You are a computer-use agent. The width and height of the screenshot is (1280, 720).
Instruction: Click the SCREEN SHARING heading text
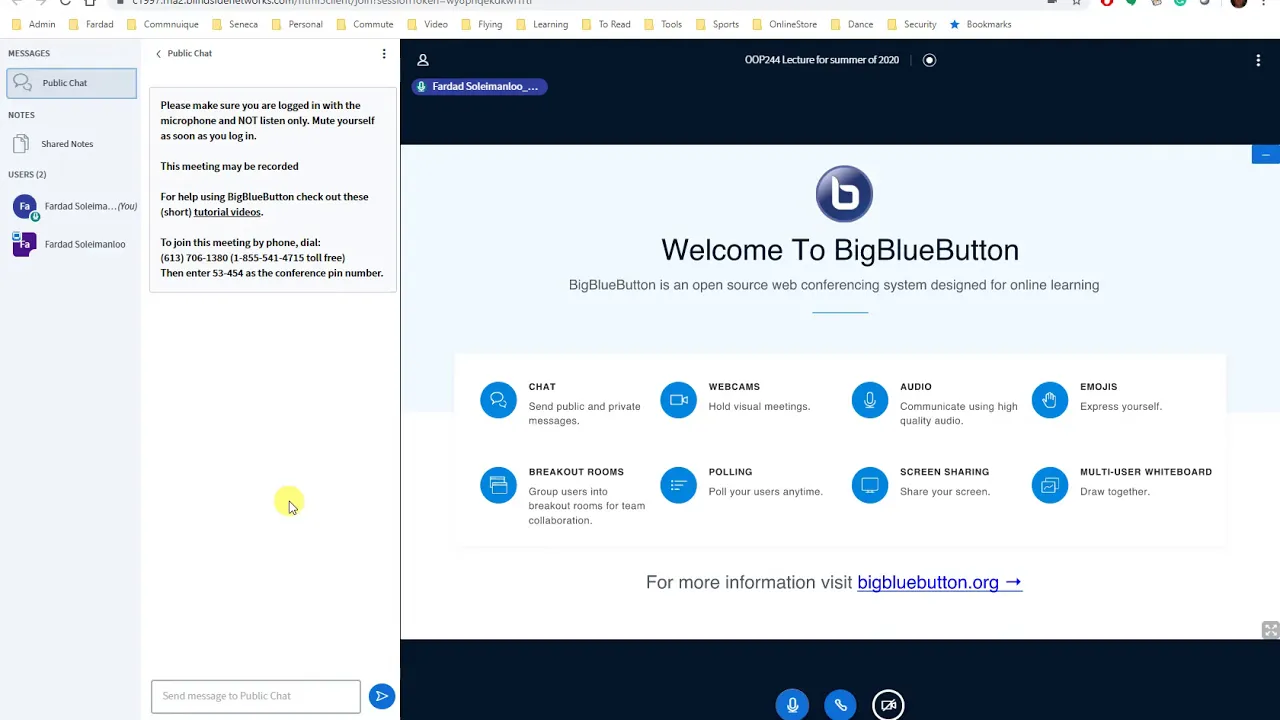click(x=944, y=472)
